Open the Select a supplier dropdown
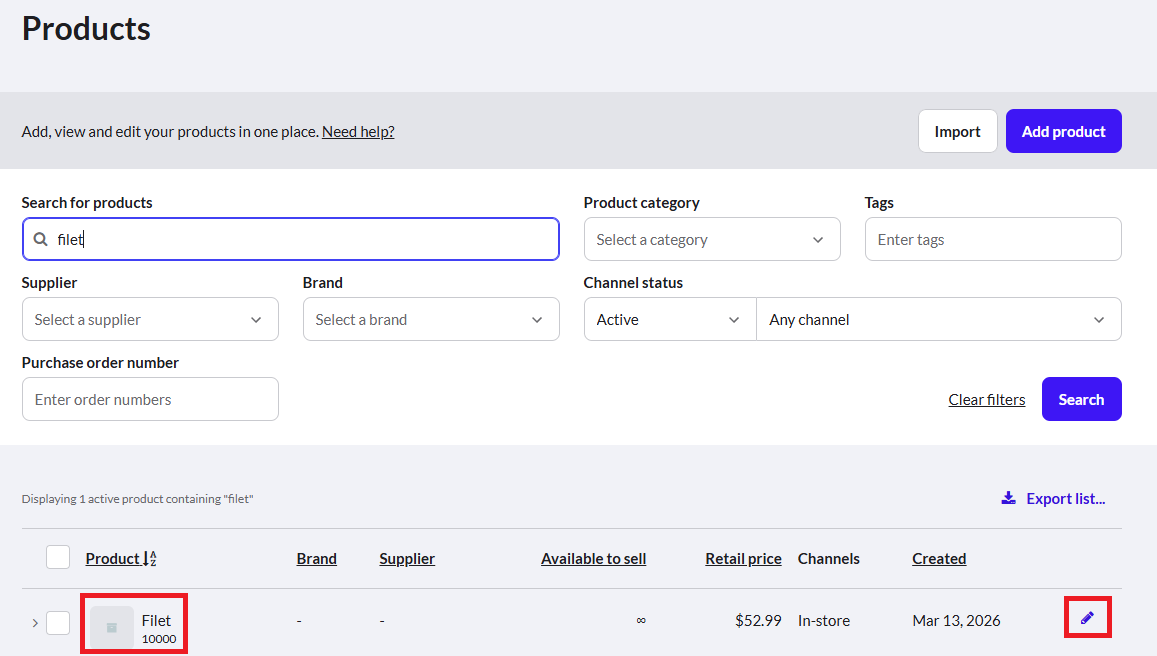This screenshot has width=1157, height=656. tap(151, 320)
